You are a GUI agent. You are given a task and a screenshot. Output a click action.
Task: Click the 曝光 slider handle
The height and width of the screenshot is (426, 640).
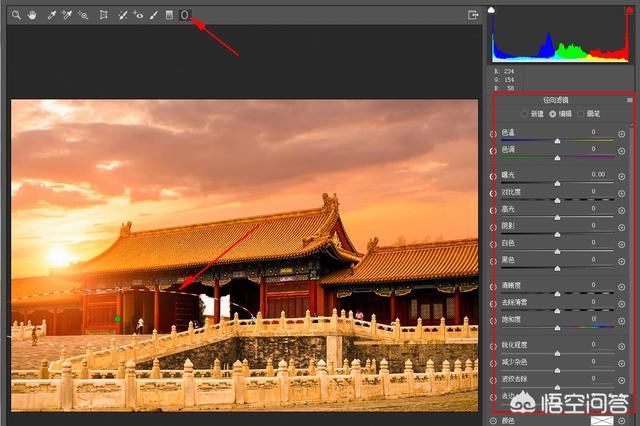click(x=557, y=184)
